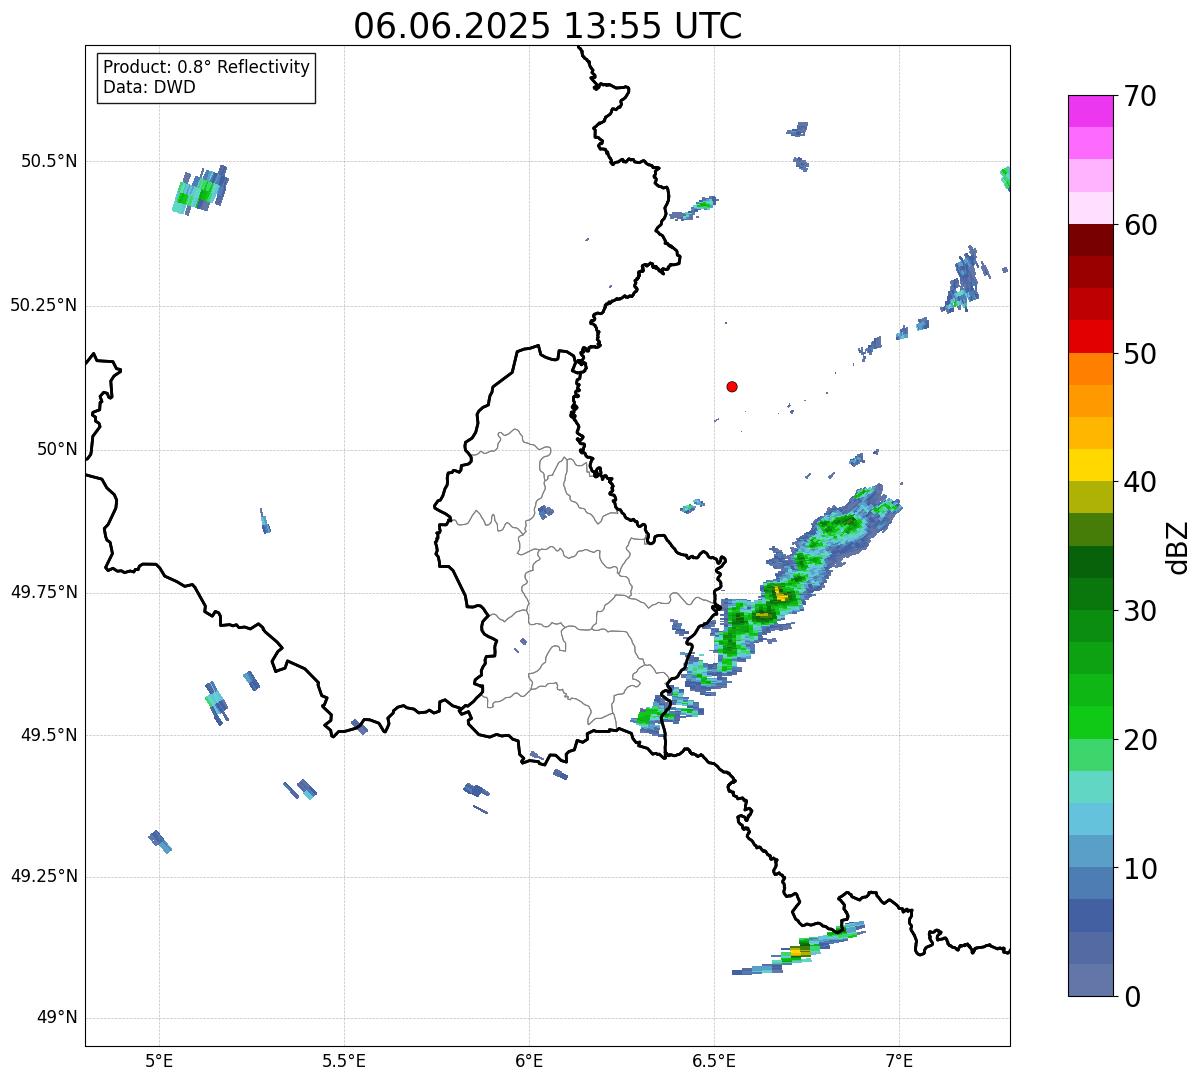Click the plot title 06.06.2025 13:55 UTC
This screenshot has width=1202, height=1081.
coord(548,26)
